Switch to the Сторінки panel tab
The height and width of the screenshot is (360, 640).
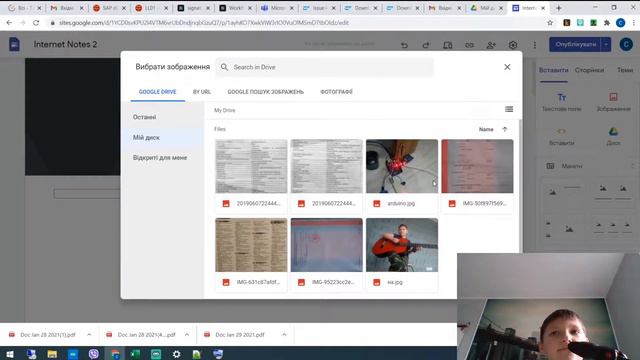pos(589,70)
